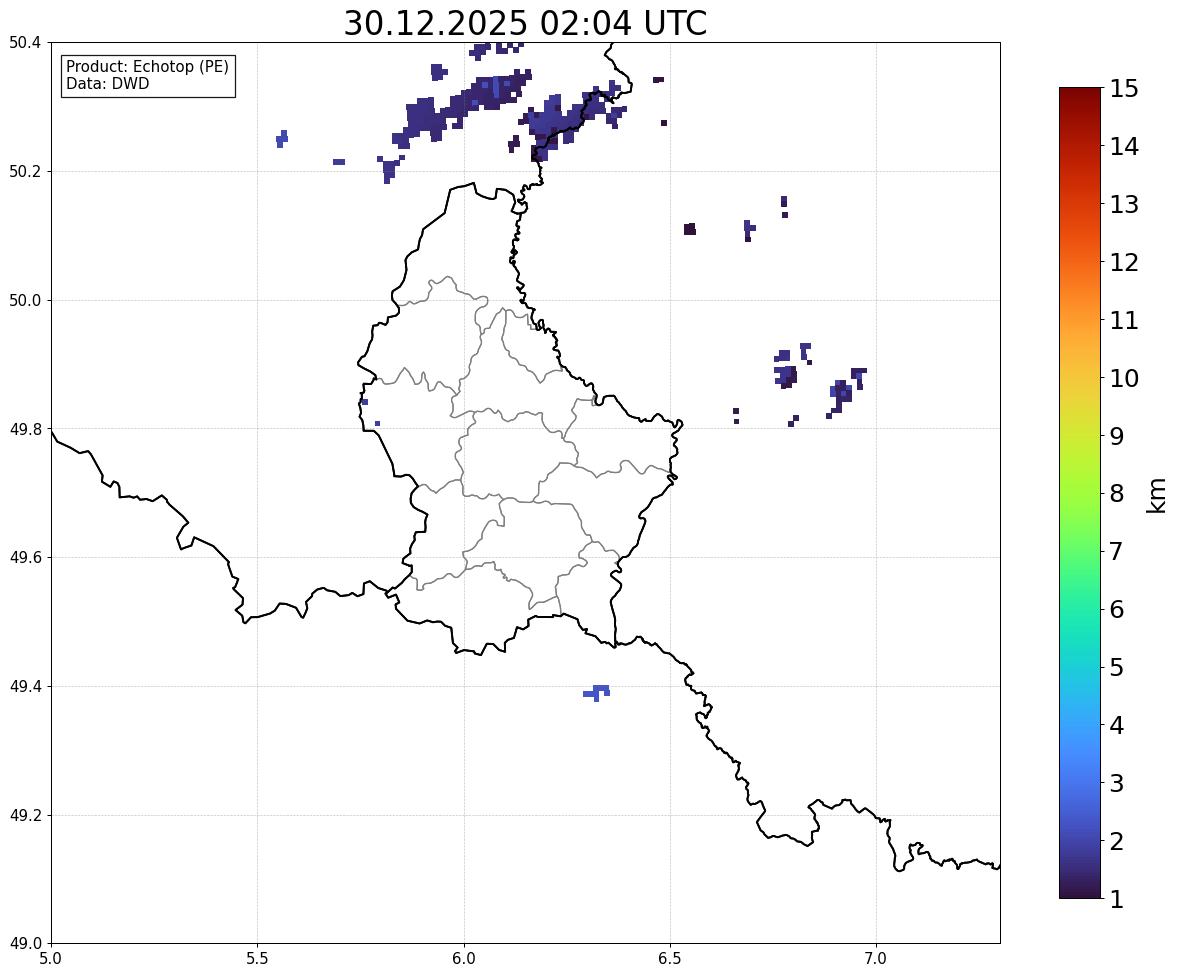Click the 'km' colorbar unit label
The width and height of the screenshot is (1178, 976).
[x=1156, y=495]
